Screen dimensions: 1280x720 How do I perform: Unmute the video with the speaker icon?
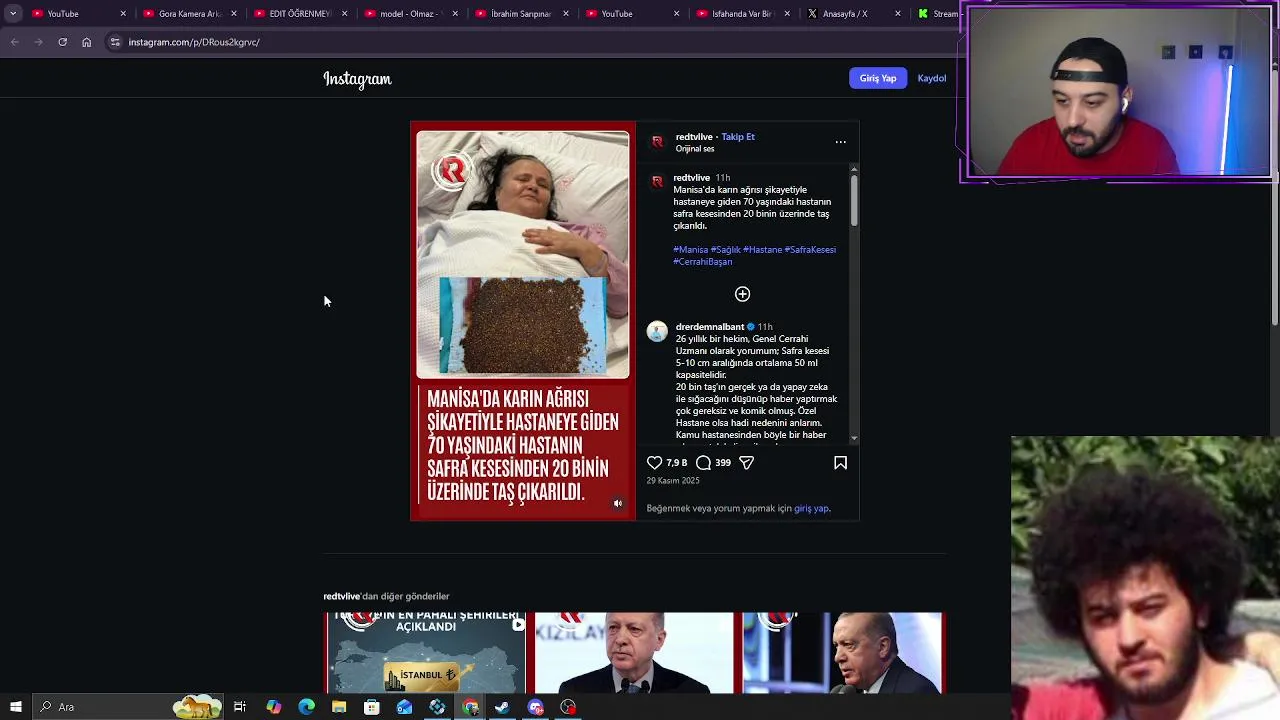click(618, 504)
